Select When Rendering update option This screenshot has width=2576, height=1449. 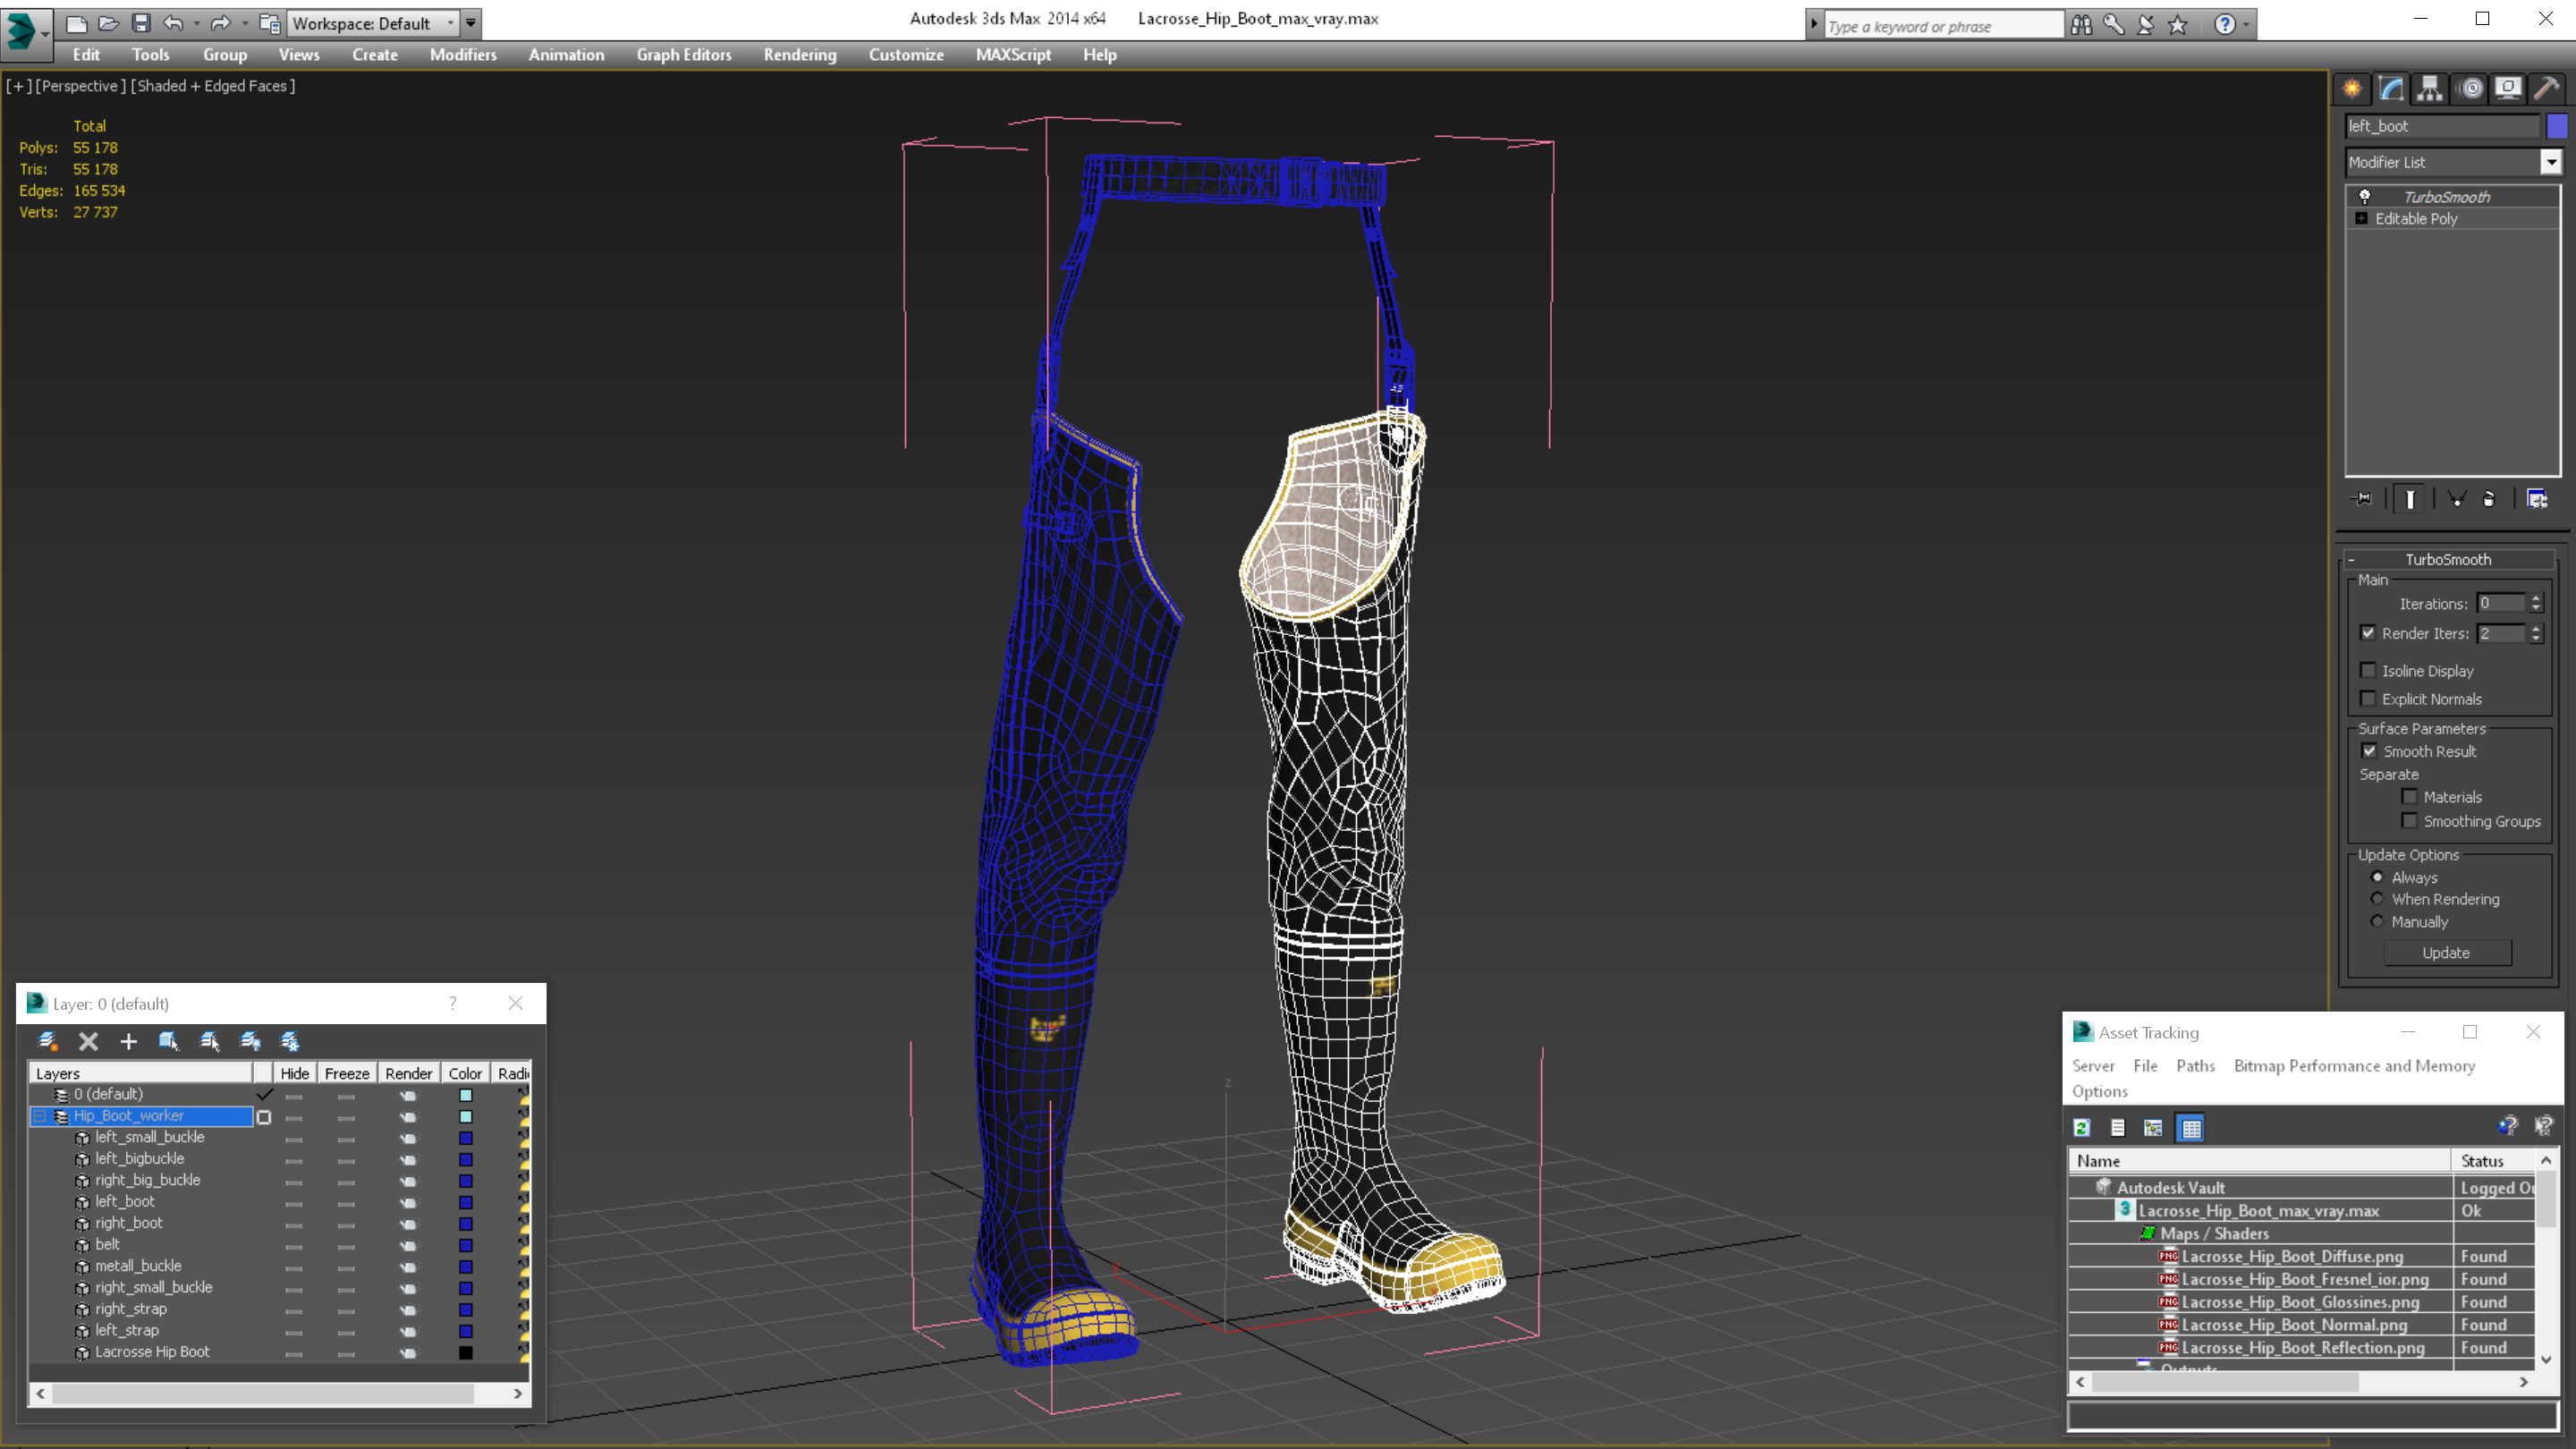click(x=2378, y=899)
